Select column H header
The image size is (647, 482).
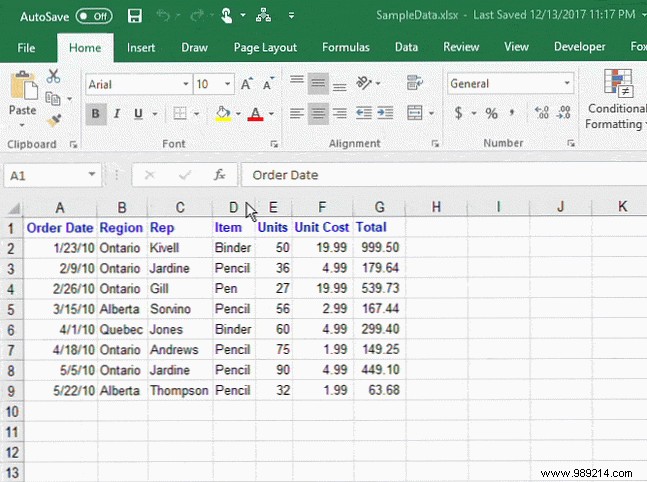(x=436, y=207)
